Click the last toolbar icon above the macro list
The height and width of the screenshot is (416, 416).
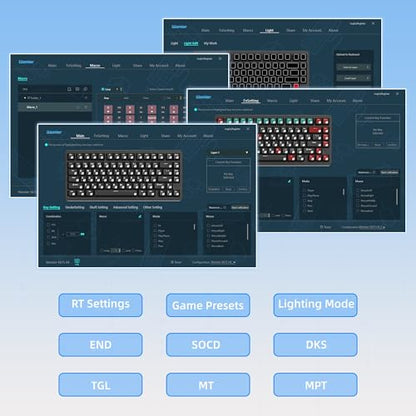click(x=85, y=89)
